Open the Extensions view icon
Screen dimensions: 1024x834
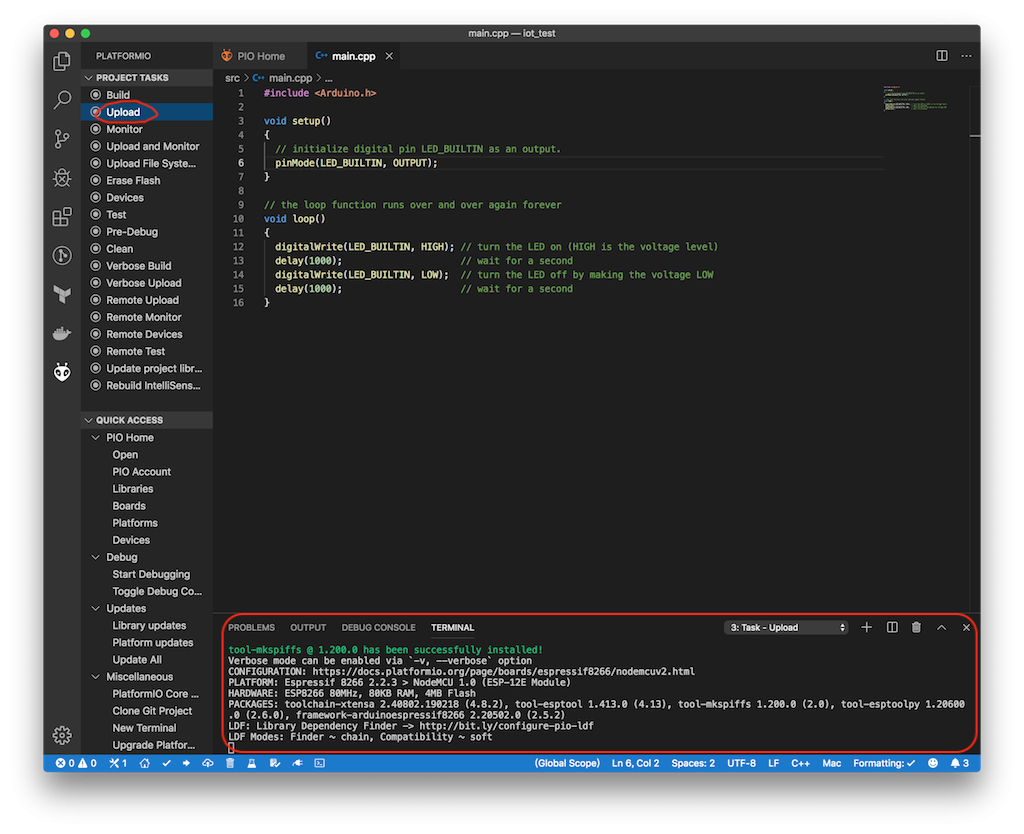click(x=62, y=217)
